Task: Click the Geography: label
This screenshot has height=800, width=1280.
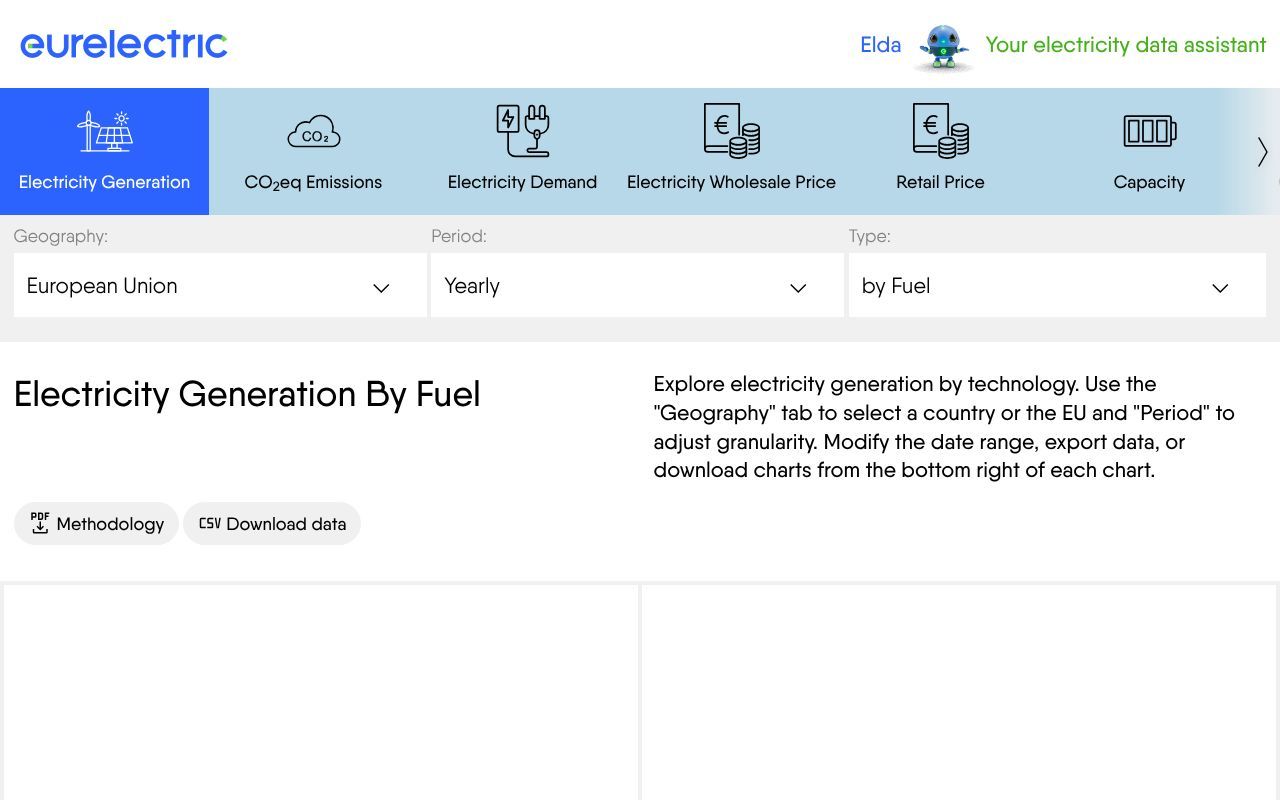Action: pyautogui.click(x=61, y=236)
